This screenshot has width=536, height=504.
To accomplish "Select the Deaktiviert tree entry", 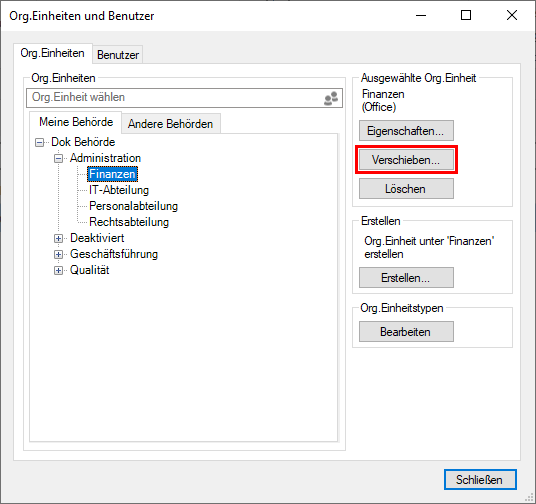I will 97,238.
